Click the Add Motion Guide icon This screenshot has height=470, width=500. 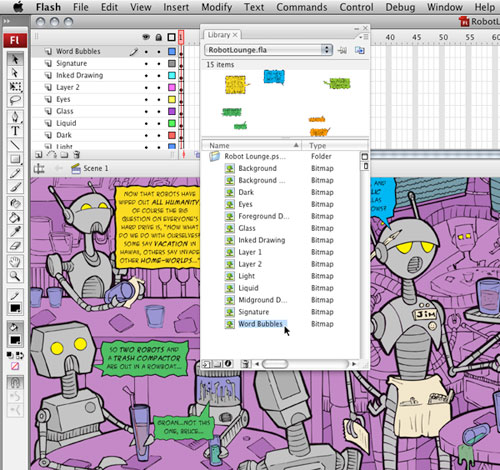pos(51,155)
